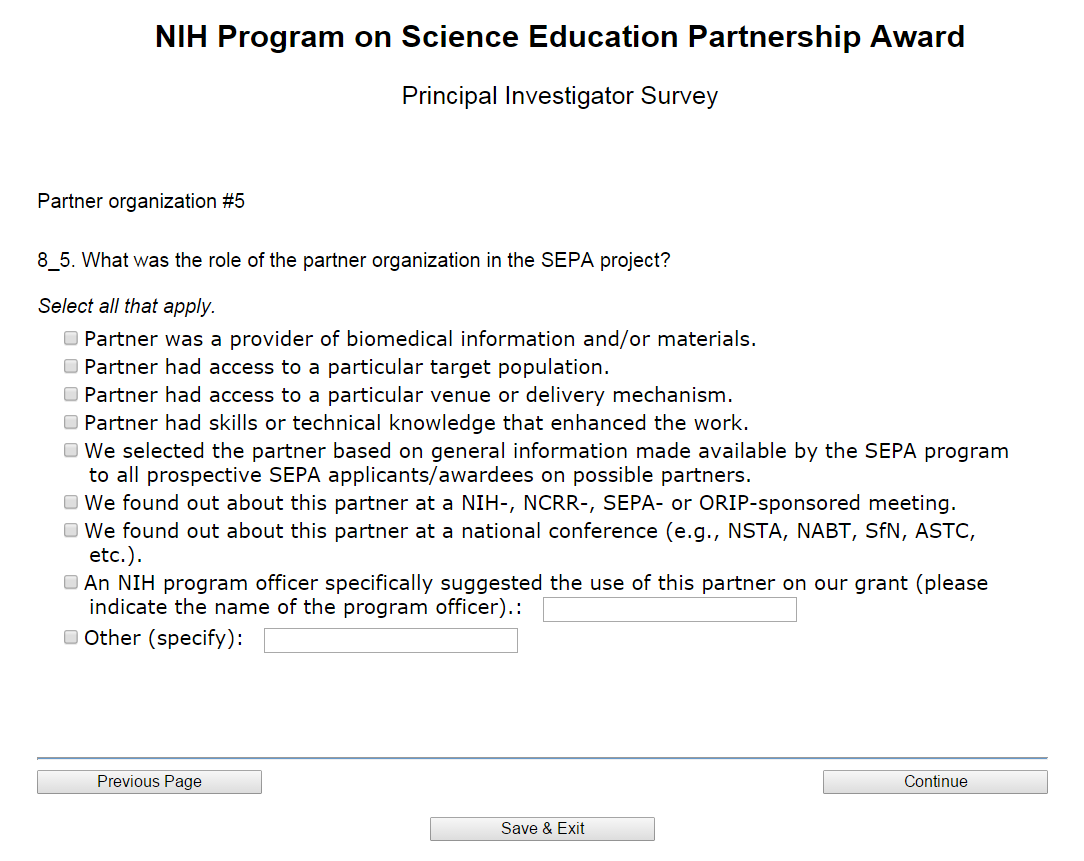This screenshot has height=861, width=1084.
Task: Enable 'particular venue or delivery mechanism' option
Action: click(71, 394)
